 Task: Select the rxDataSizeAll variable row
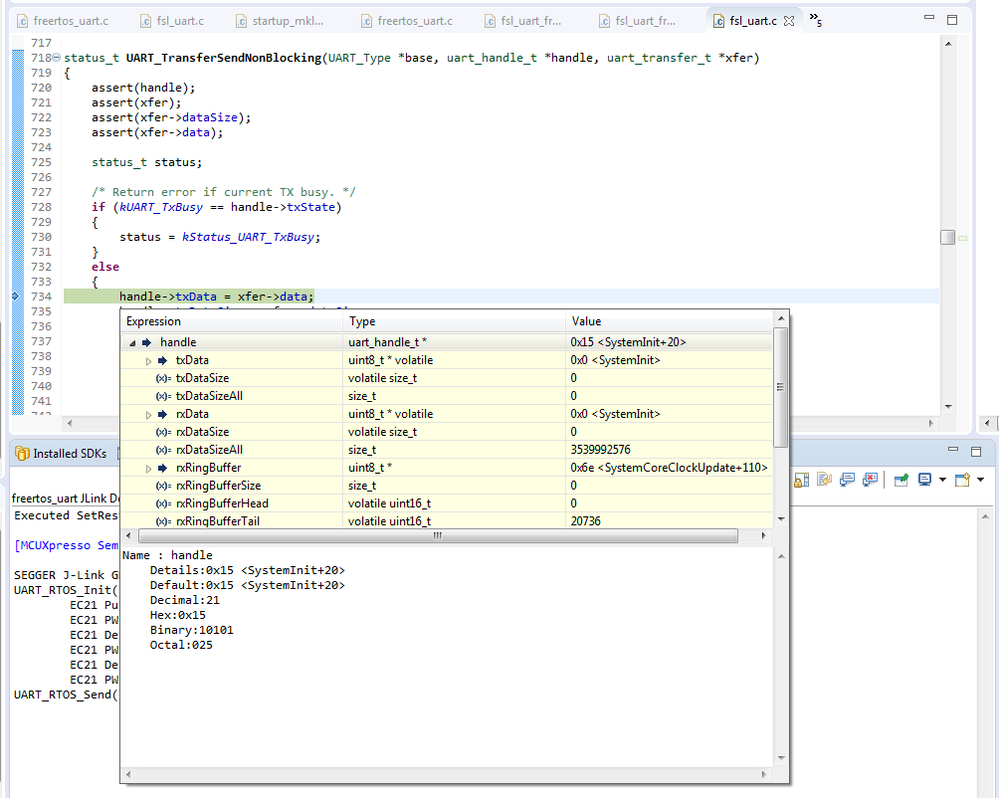tap(209, 450)
